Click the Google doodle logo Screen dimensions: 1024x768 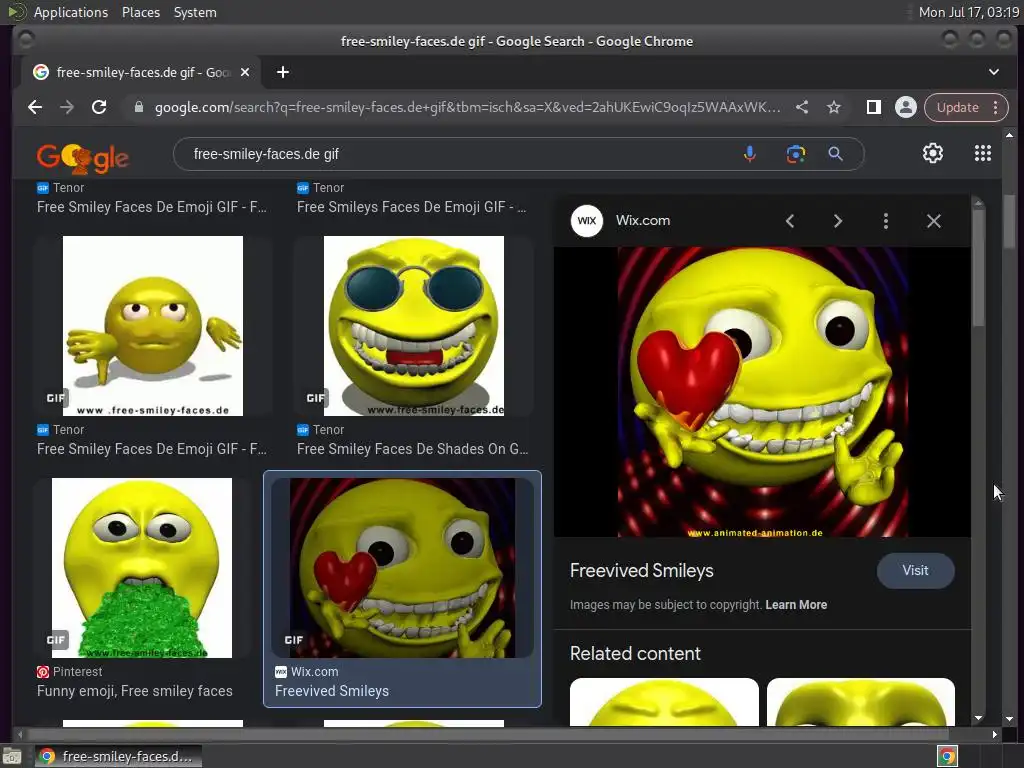point(83,157)
